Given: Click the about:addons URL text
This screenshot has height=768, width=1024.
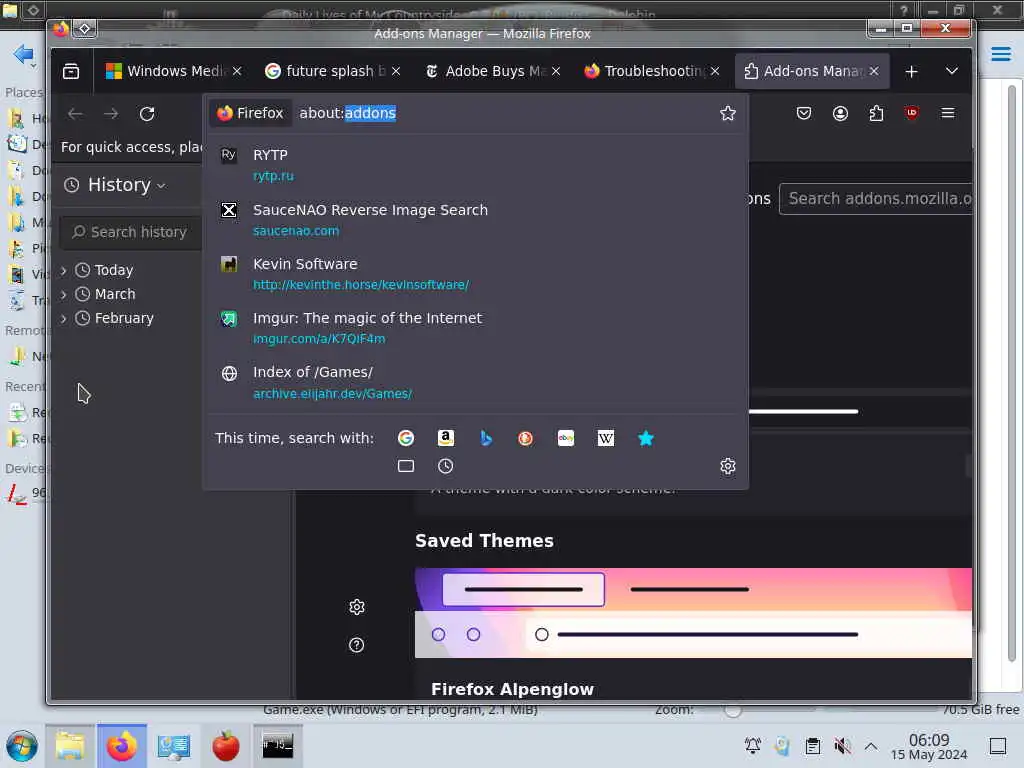Looking at the screenshot, I should click(347, 114).
